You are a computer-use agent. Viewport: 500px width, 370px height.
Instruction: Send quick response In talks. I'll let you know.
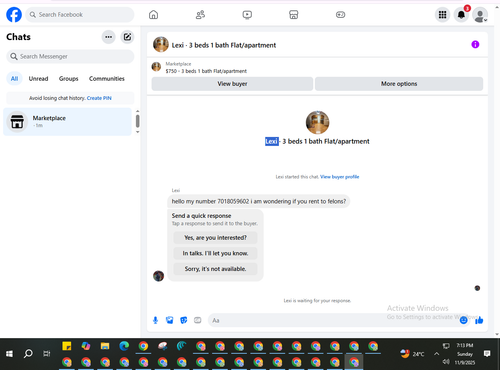point(215,253)
